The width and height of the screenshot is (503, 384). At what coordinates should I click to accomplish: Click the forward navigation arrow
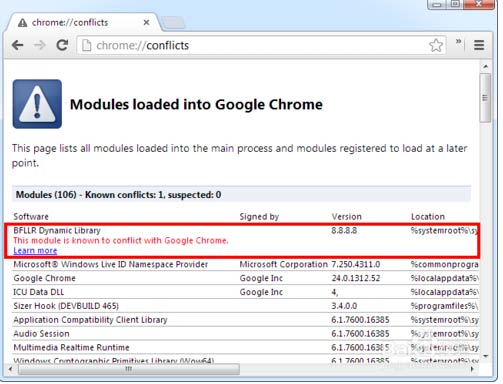40,45
